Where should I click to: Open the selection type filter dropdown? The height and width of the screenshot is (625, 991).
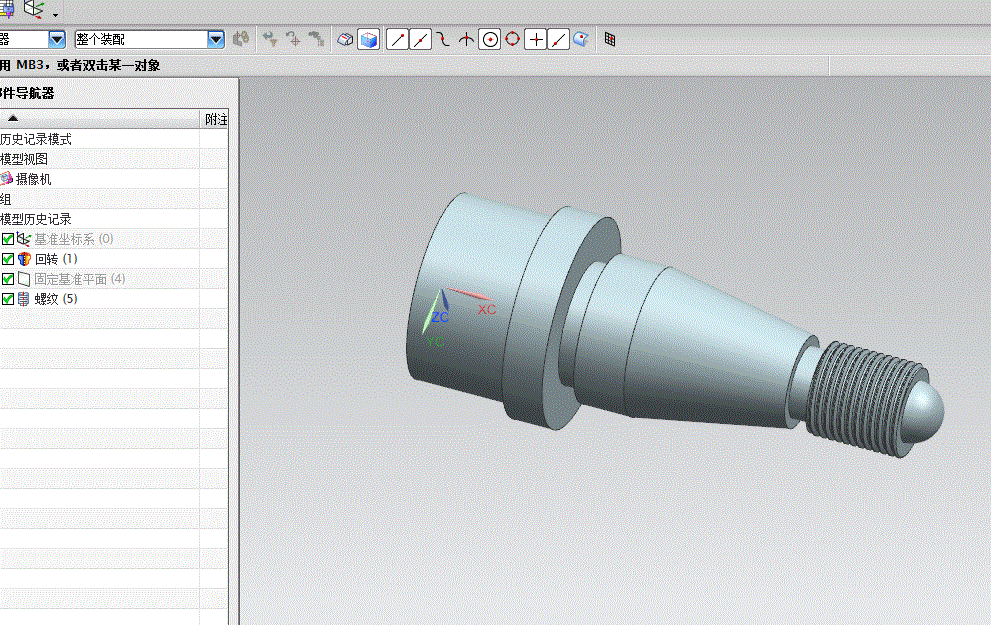point(57,39)
